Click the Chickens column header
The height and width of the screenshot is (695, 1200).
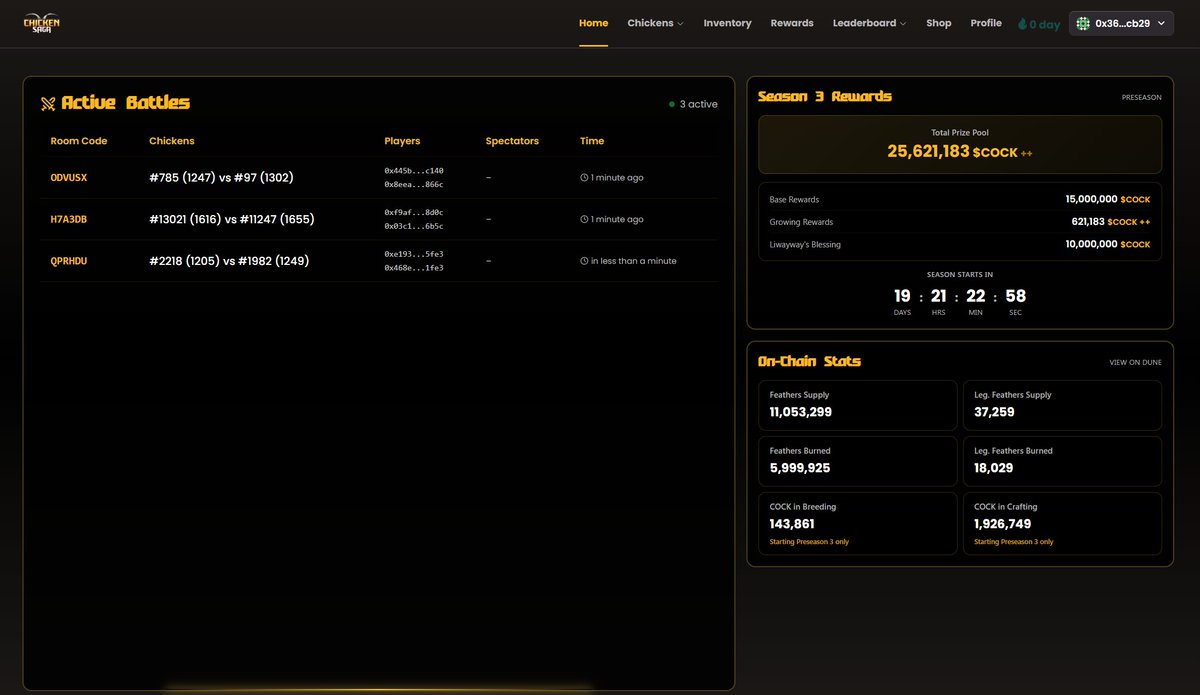172,141
